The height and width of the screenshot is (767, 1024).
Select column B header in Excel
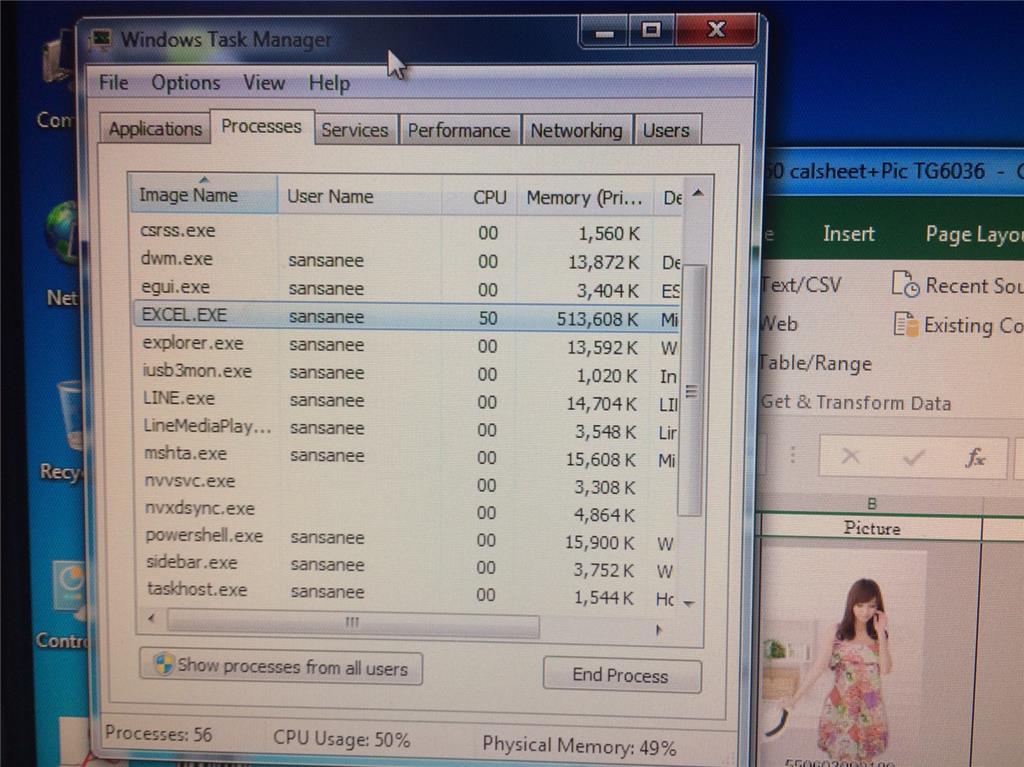click(872, 503)
